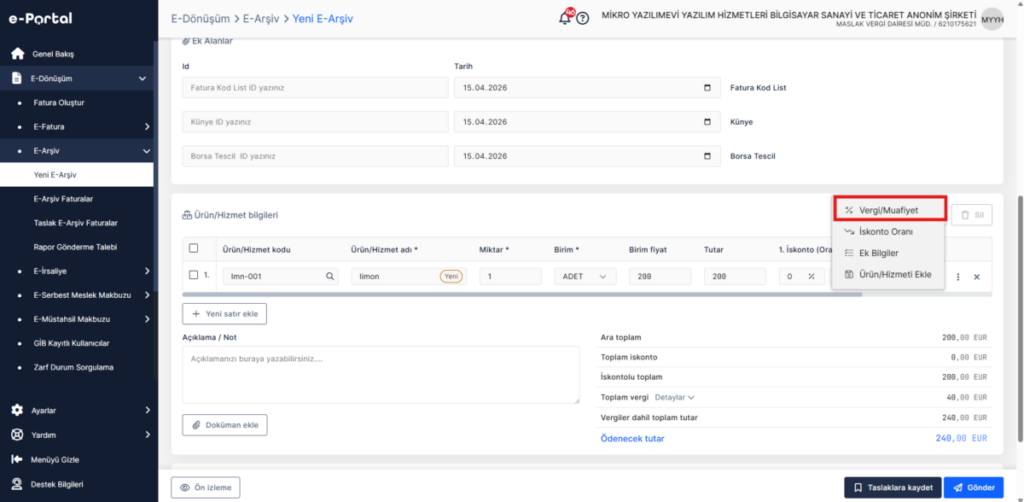Select Yeni E-Arşiv in sidebar

(76, 175)
